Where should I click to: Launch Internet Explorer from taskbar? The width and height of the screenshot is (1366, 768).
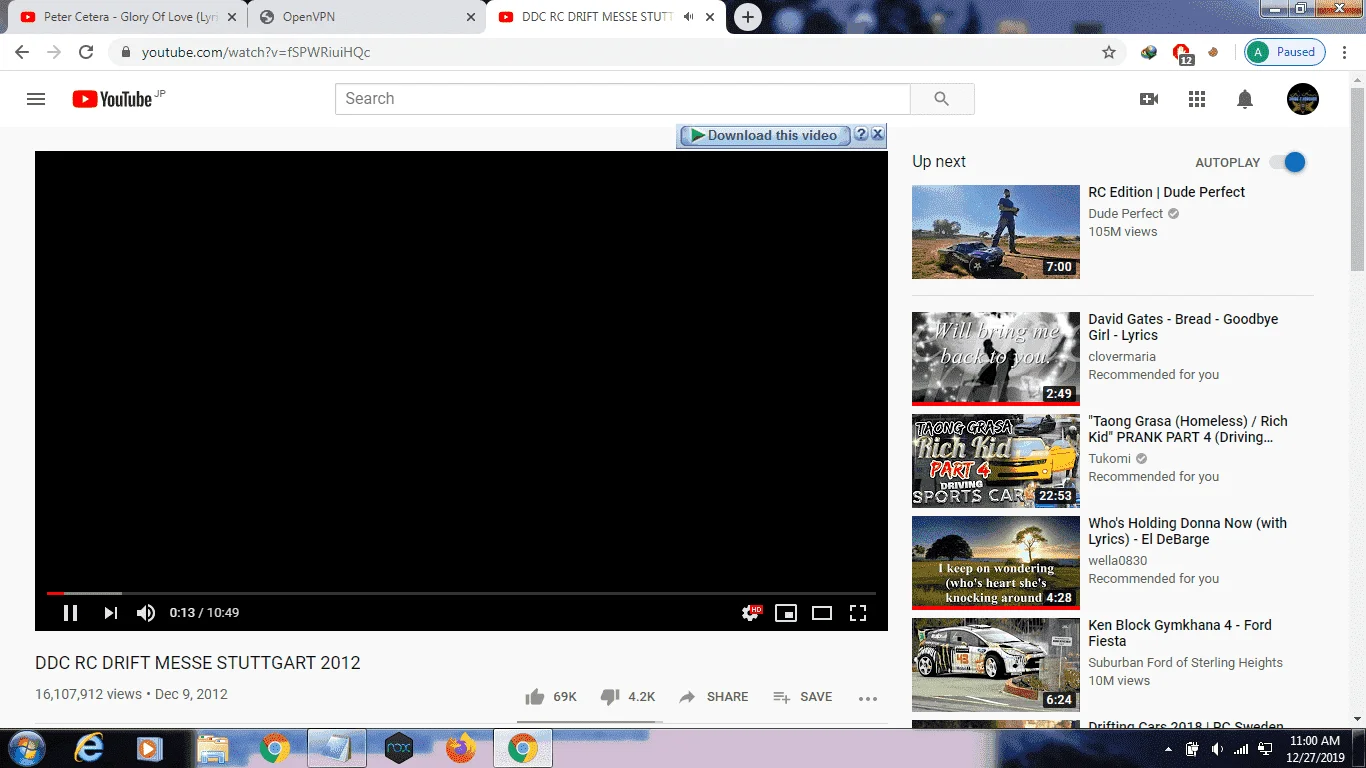(89, 748)
